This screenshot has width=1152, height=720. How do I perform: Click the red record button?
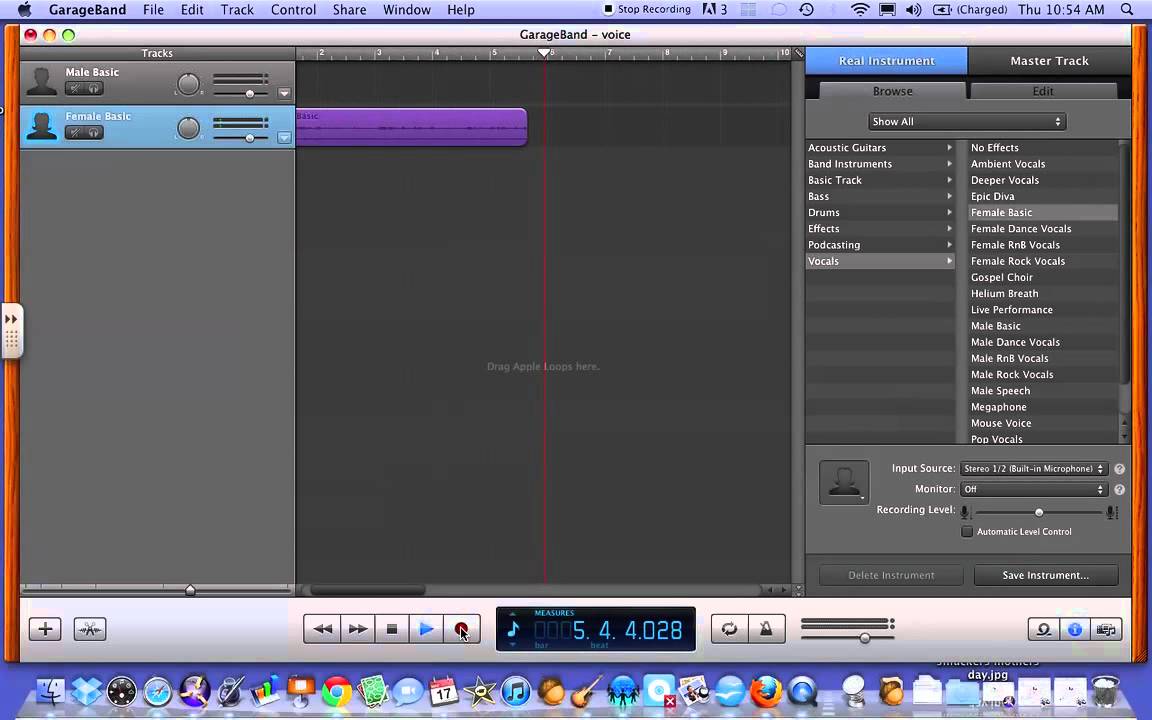click(461, 629)
